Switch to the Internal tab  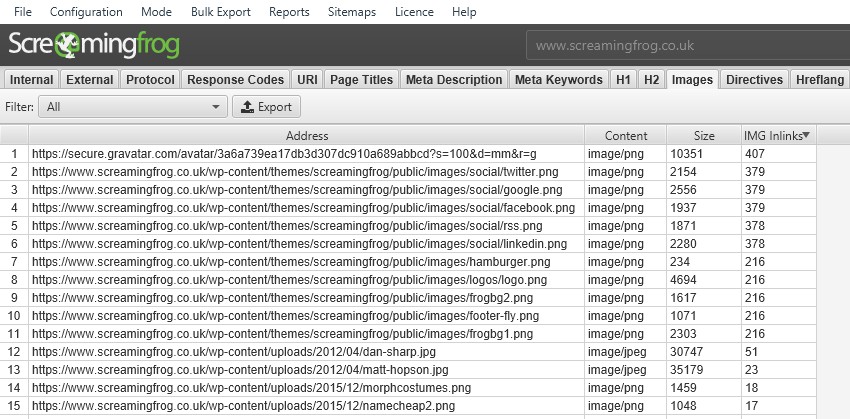(31, 80)
